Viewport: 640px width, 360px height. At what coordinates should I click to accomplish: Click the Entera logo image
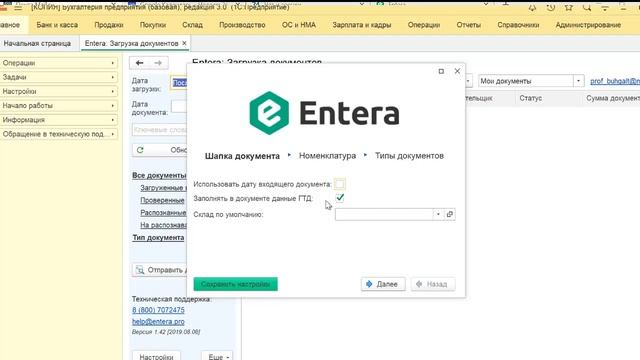324,113
